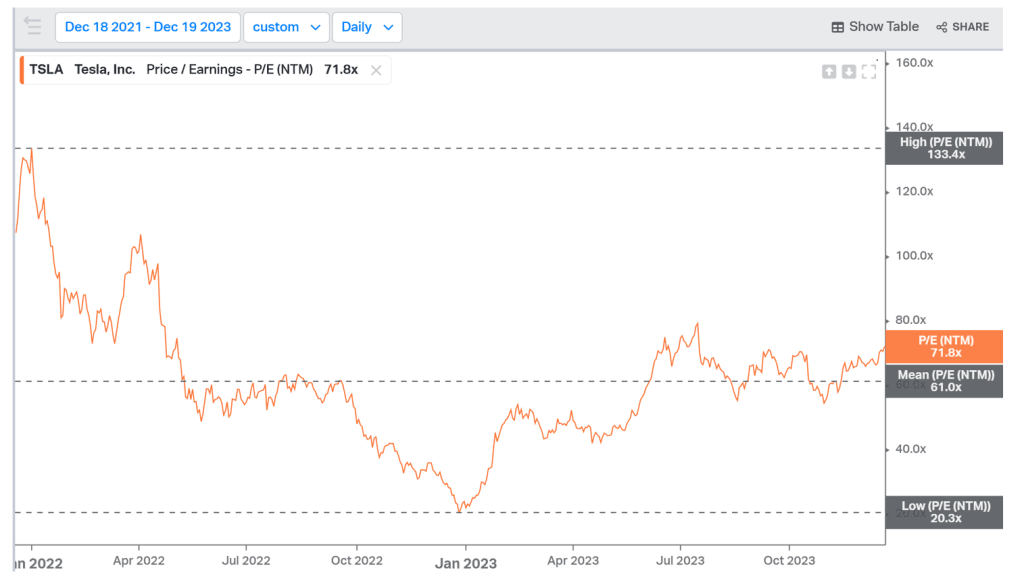Open the Daily frequency dropdown

click(367, 27)
